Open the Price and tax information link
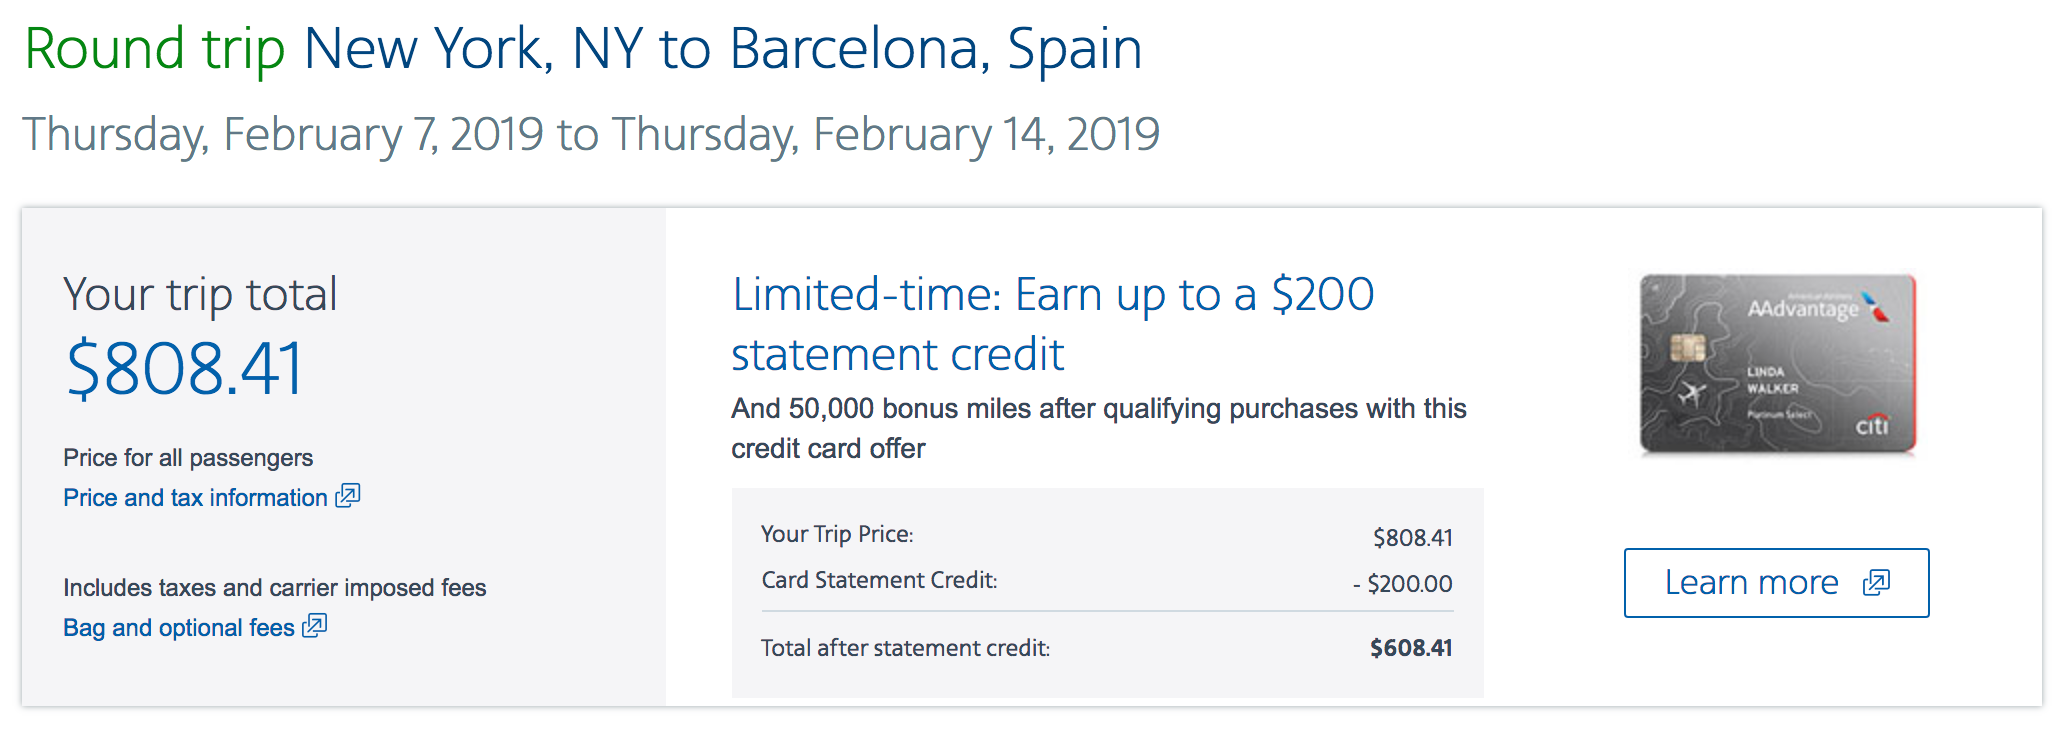This screenshot has height=730, width=2066. pos(195,498)
